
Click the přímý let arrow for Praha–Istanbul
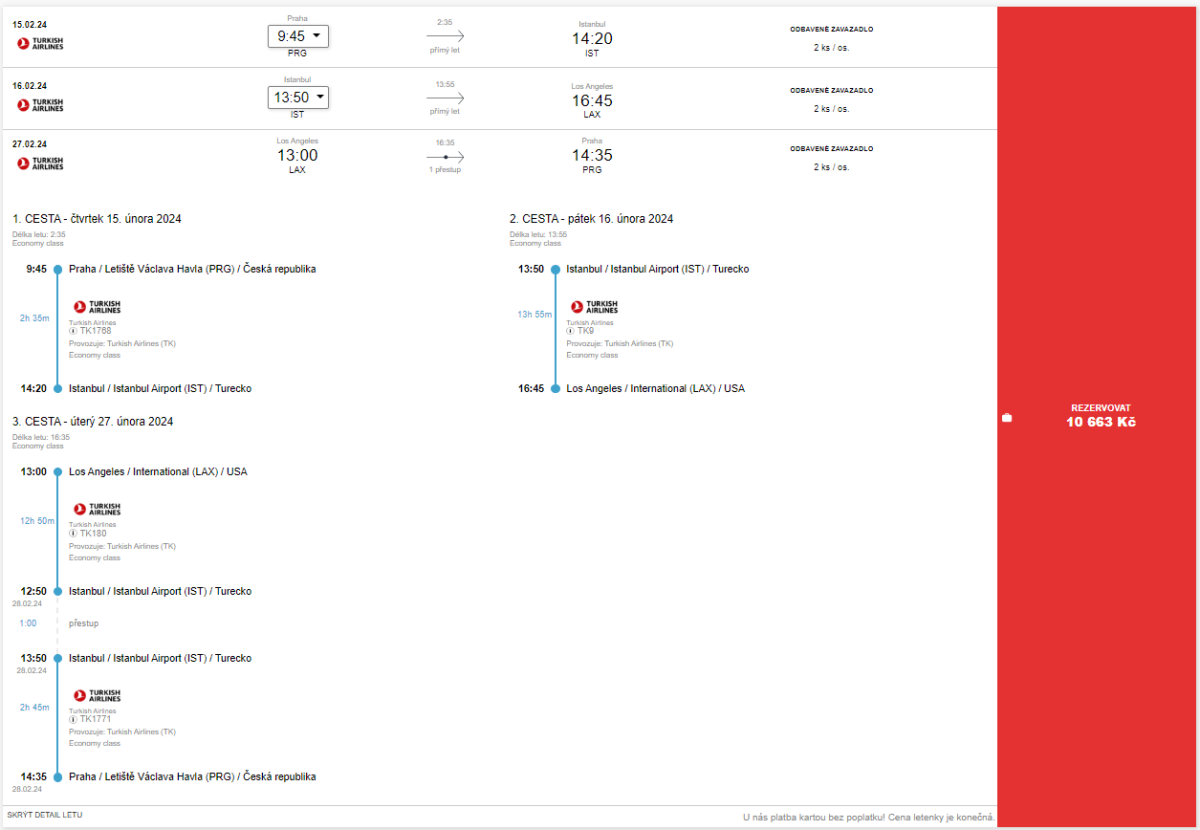tap(445, 35)
